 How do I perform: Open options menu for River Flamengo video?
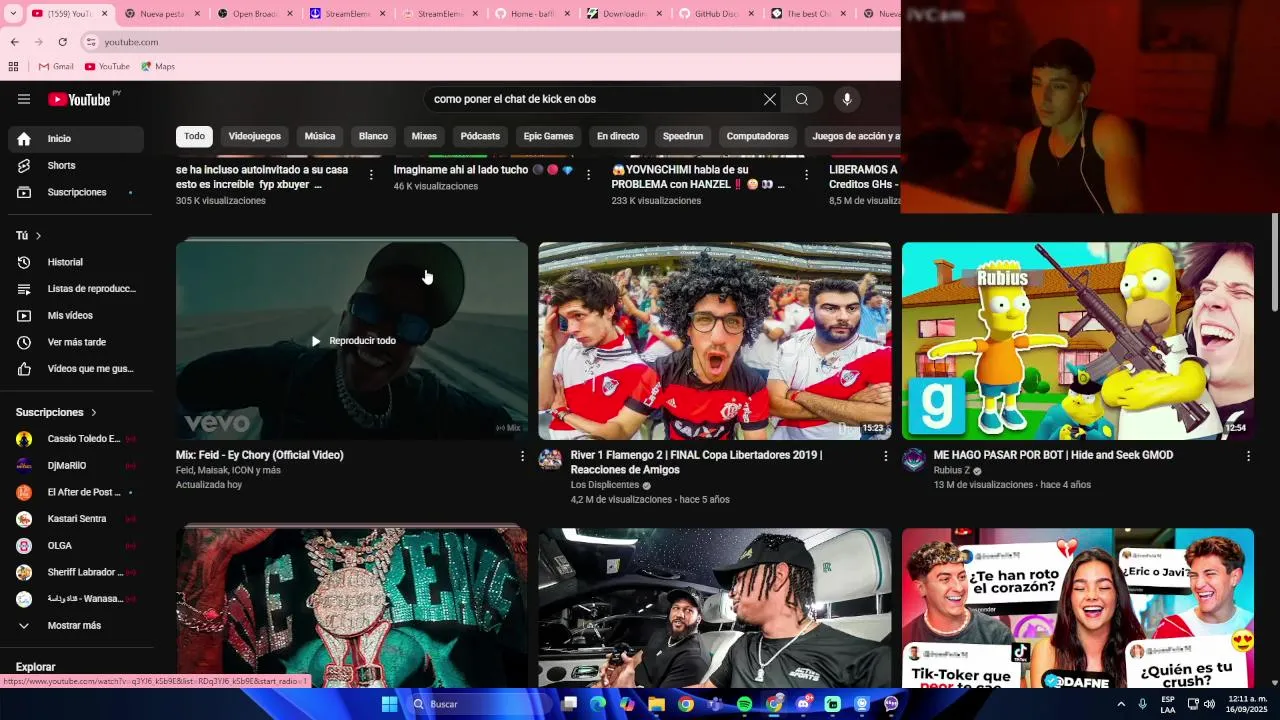(885, 456)
